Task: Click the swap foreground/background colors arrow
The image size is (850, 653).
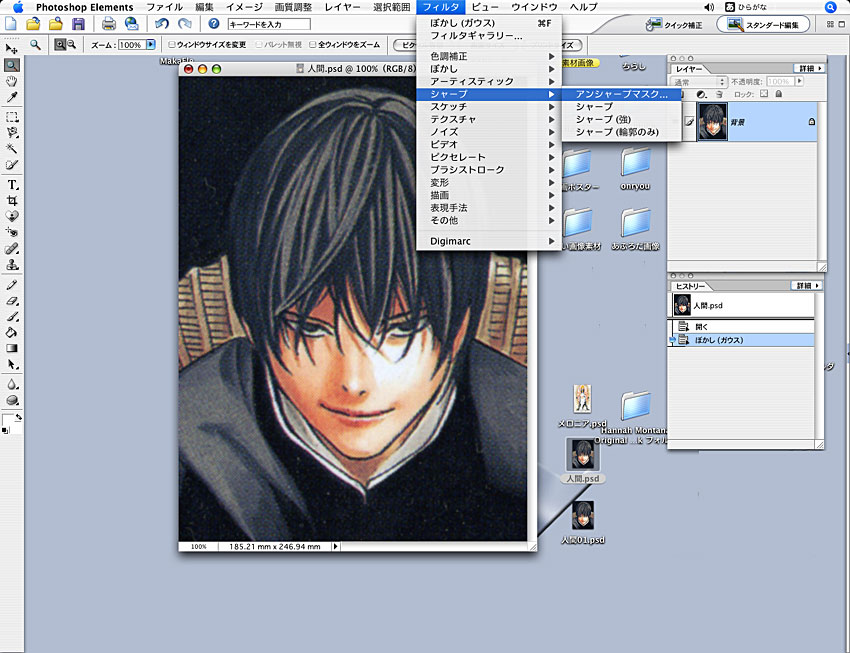Action: click(18, 417)
